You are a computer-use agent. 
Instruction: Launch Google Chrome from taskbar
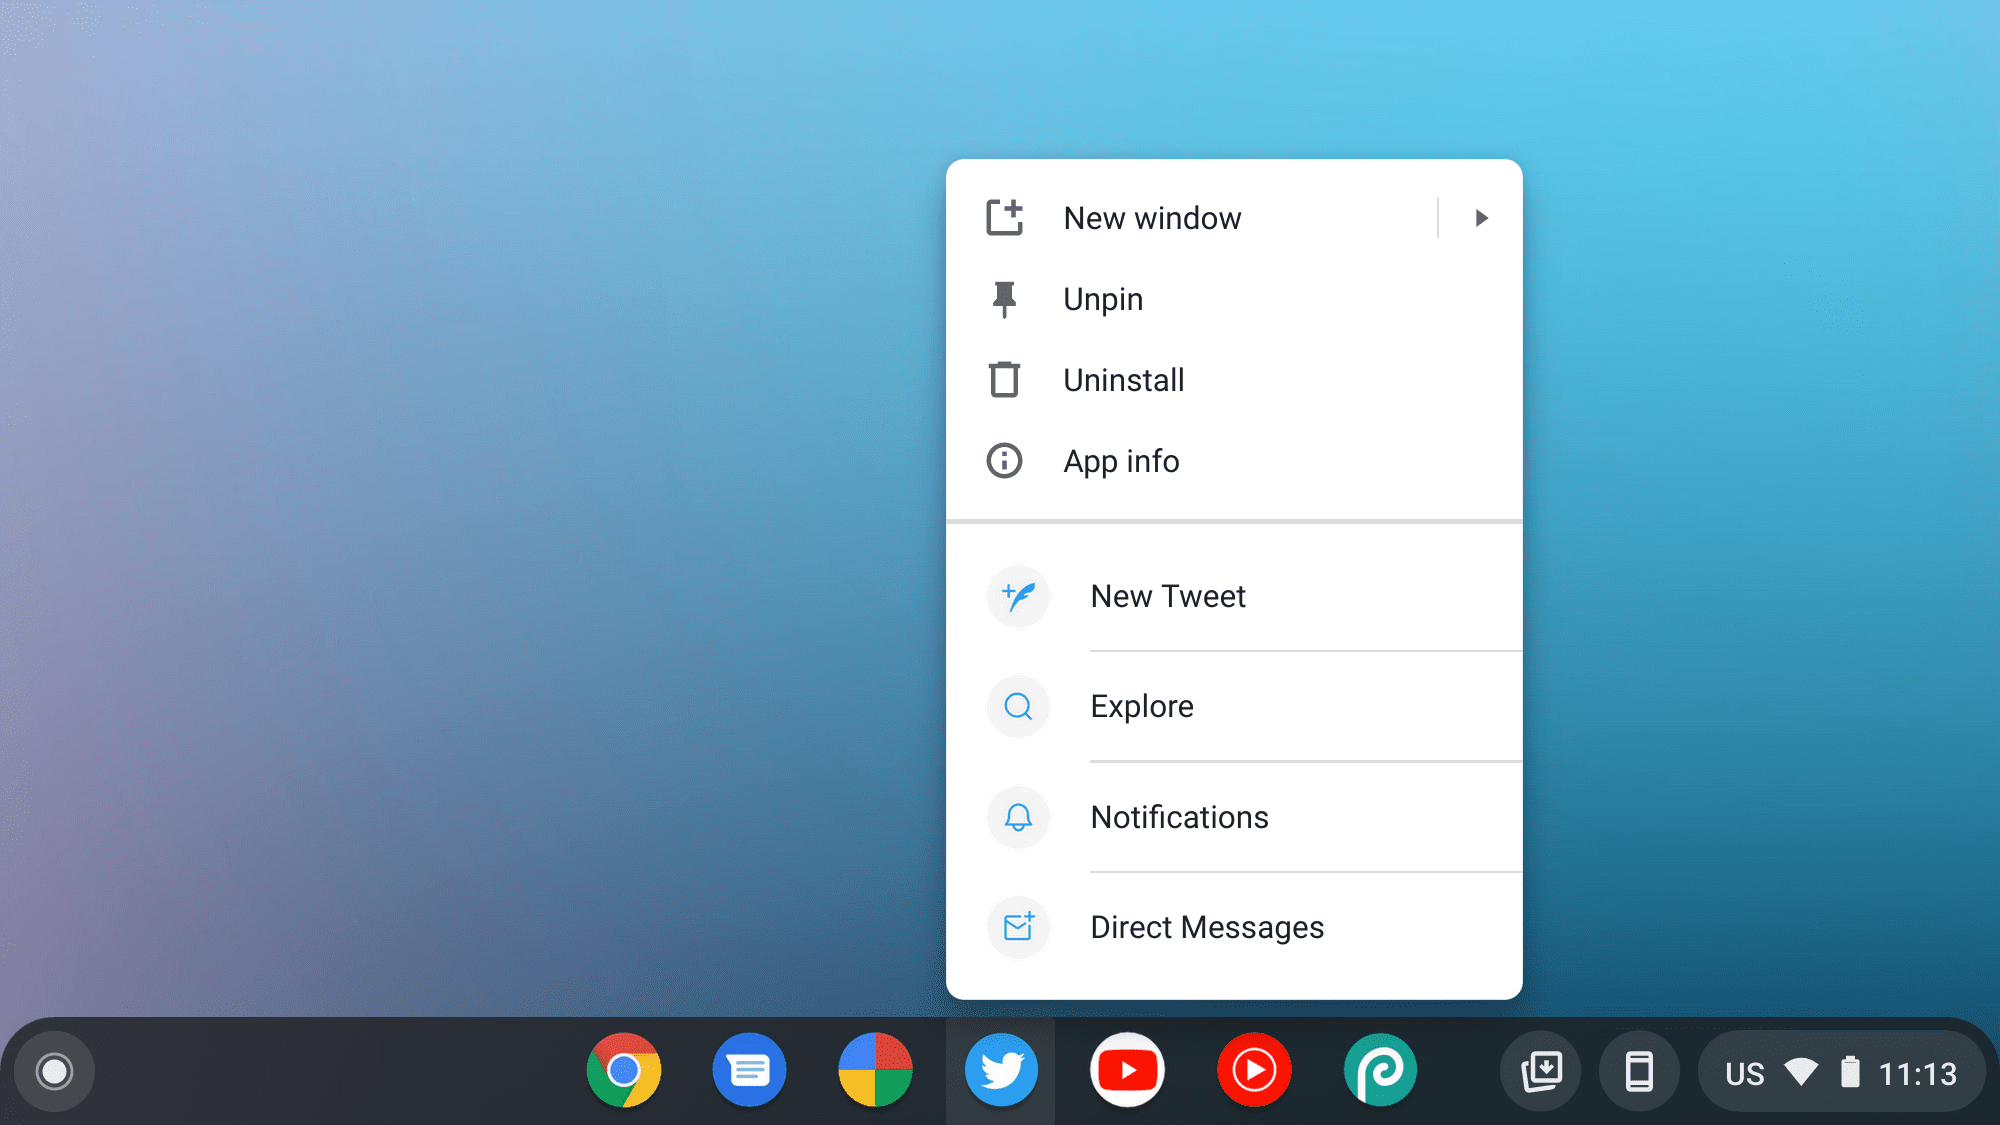(624, 1071)
